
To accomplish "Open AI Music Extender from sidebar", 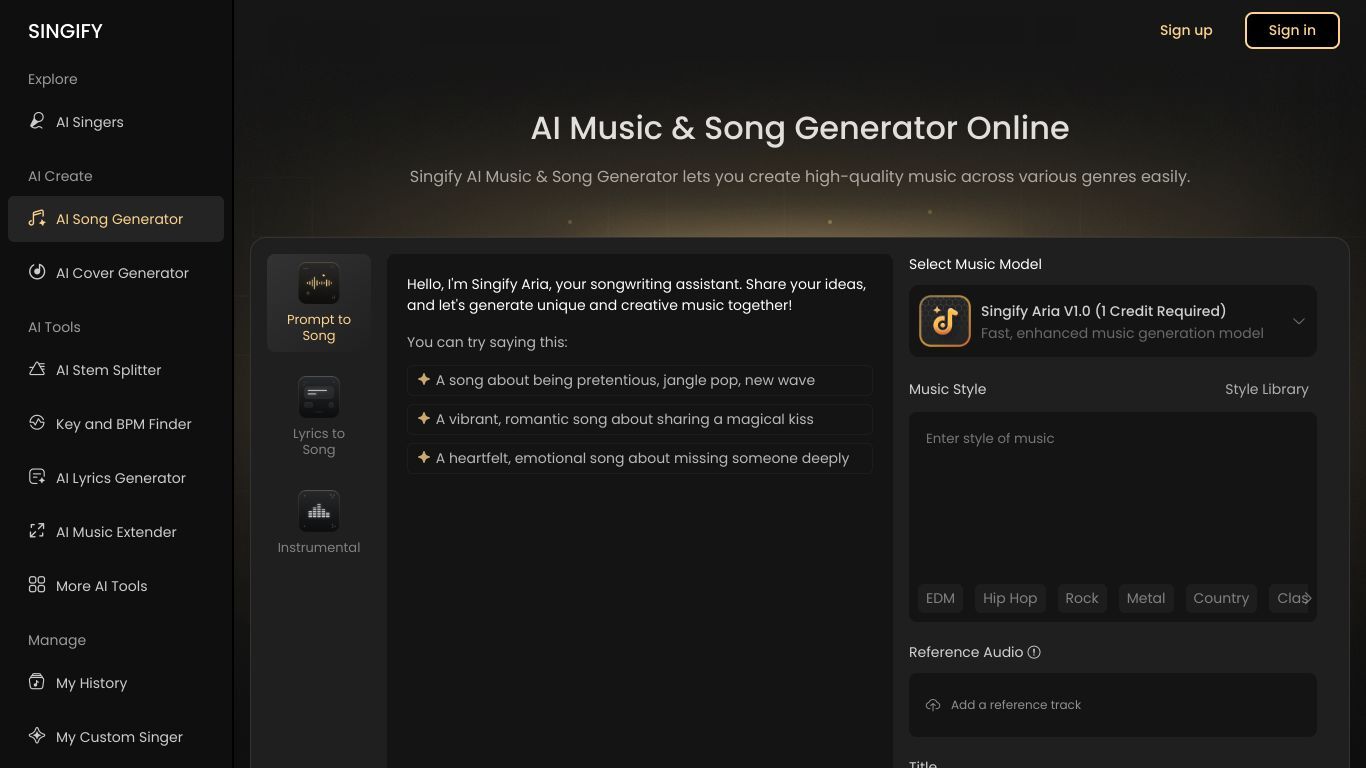I will pos(116,532).
